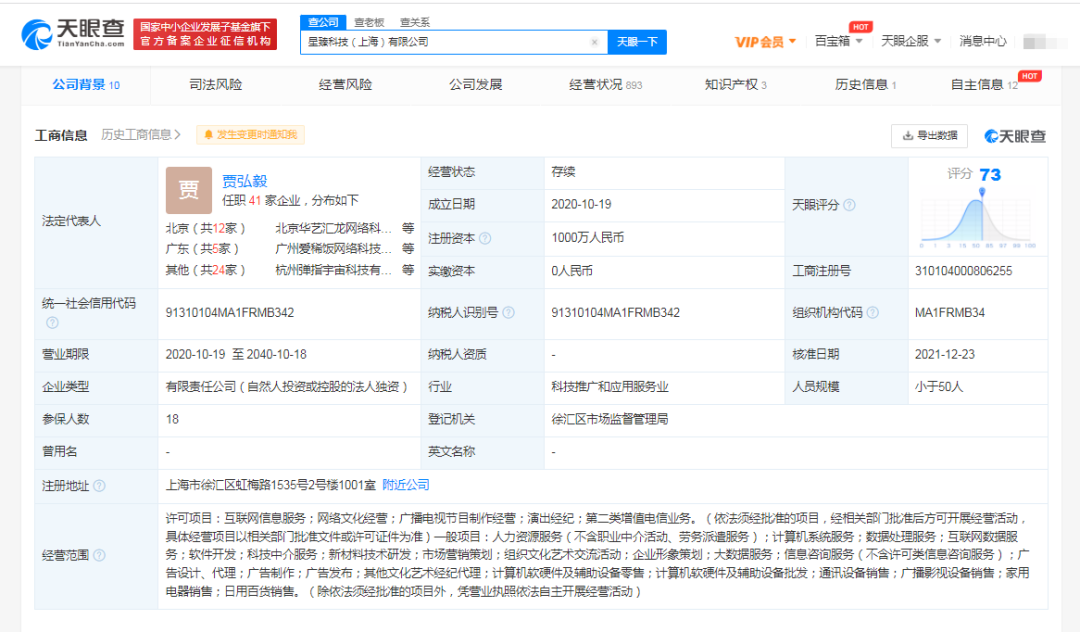Click the 1000万人民币 registered capital value

click(588, 238)
